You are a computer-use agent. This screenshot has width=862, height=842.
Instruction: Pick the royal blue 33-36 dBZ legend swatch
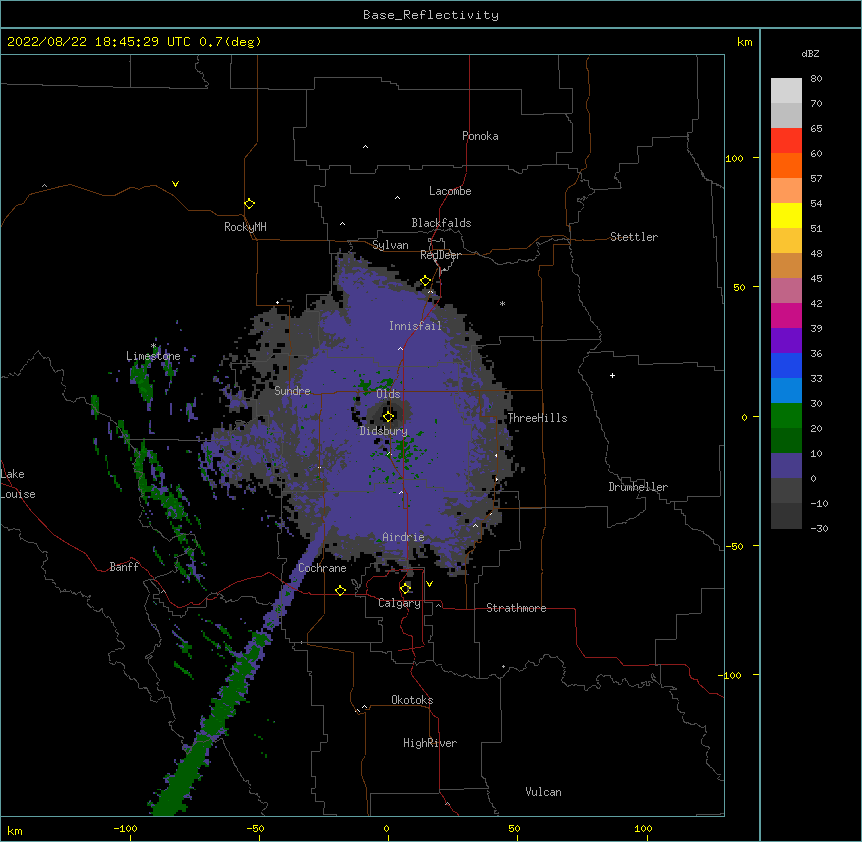click(786, 365)
